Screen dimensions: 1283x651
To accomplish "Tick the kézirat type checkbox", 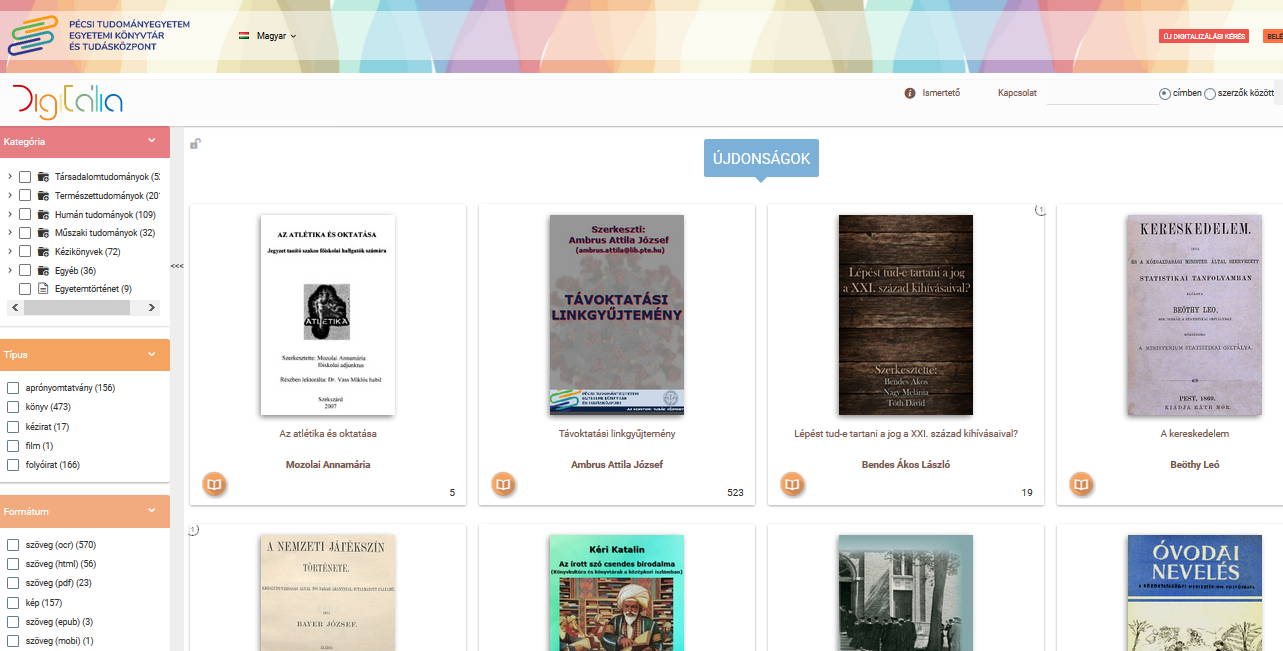I will [13, 427].
